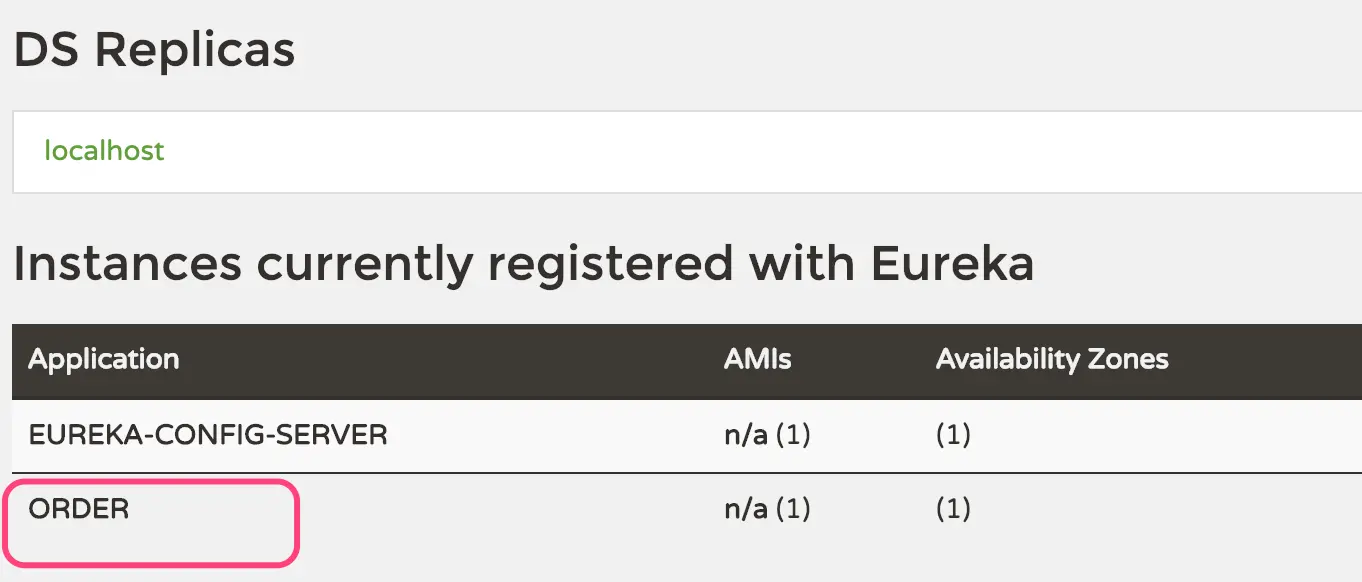Screen dimensions: 1362x582
Task: Click empty space inside pink box below ORDER
Action: coord(150,545)
